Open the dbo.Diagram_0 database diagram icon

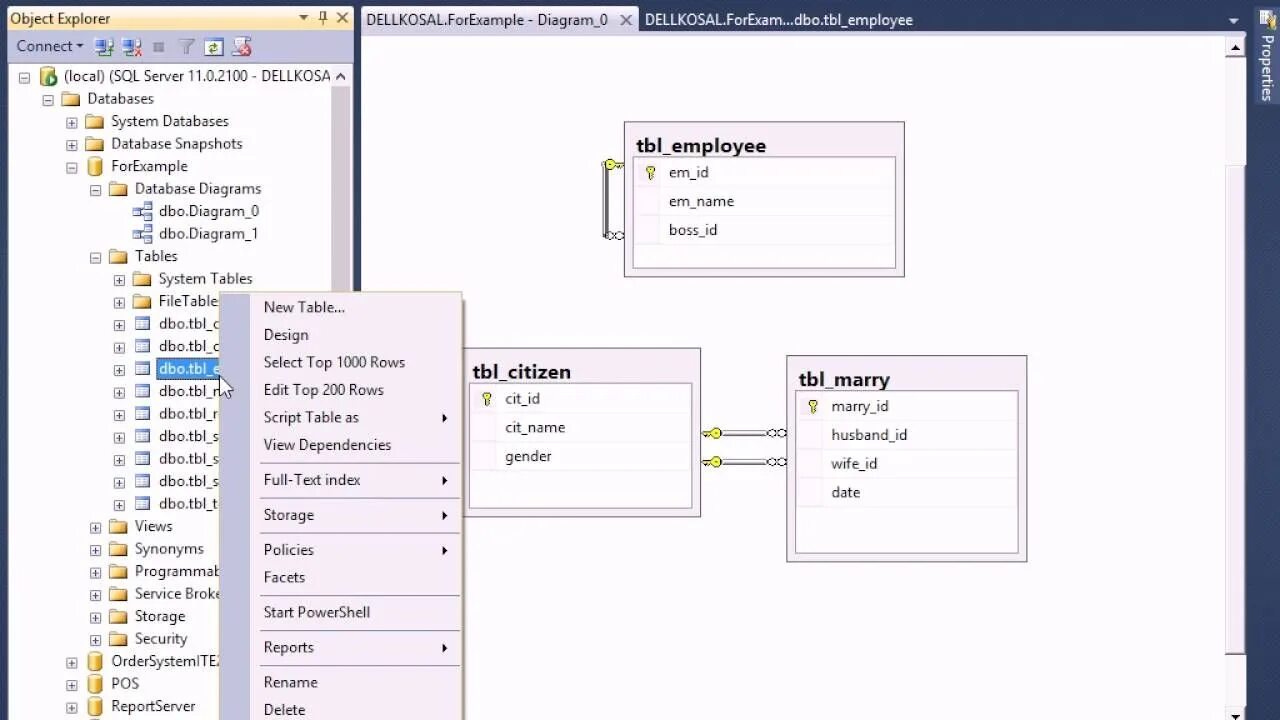142,211
